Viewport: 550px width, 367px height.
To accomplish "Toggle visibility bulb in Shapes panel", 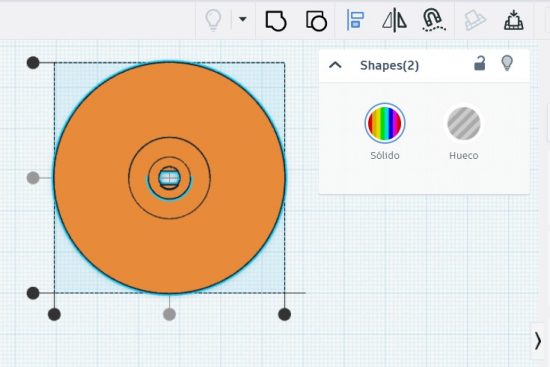I will click(507, 63).
